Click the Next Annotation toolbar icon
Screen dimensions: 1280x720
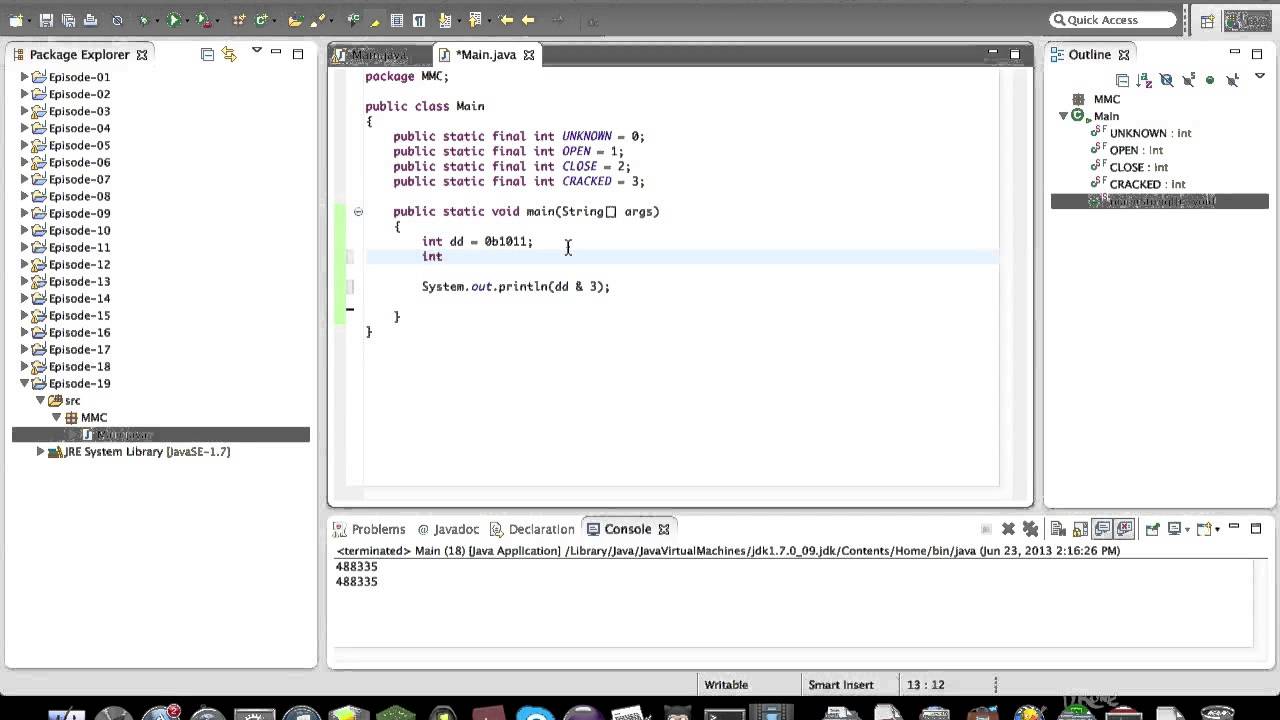[445, 20]
